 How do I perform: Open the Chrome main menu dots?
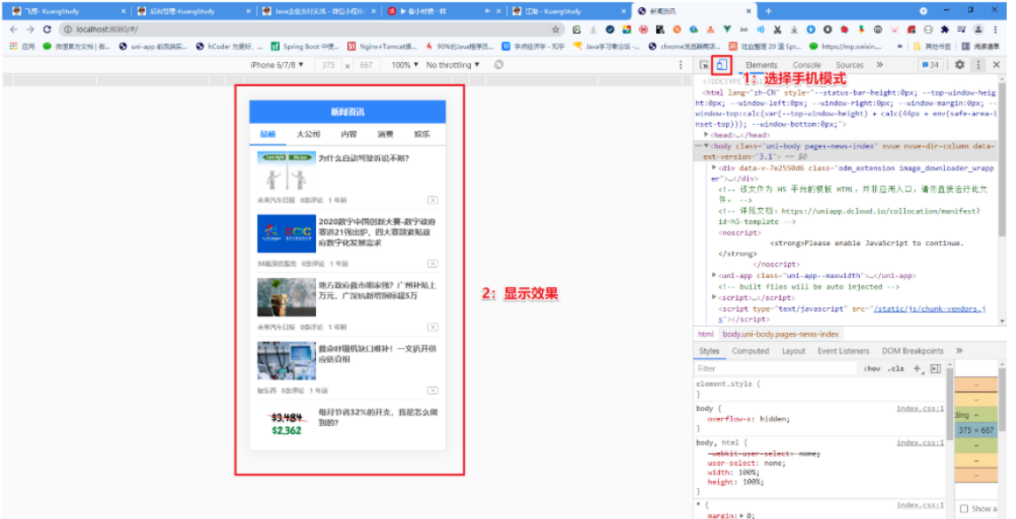pos(995,29)
